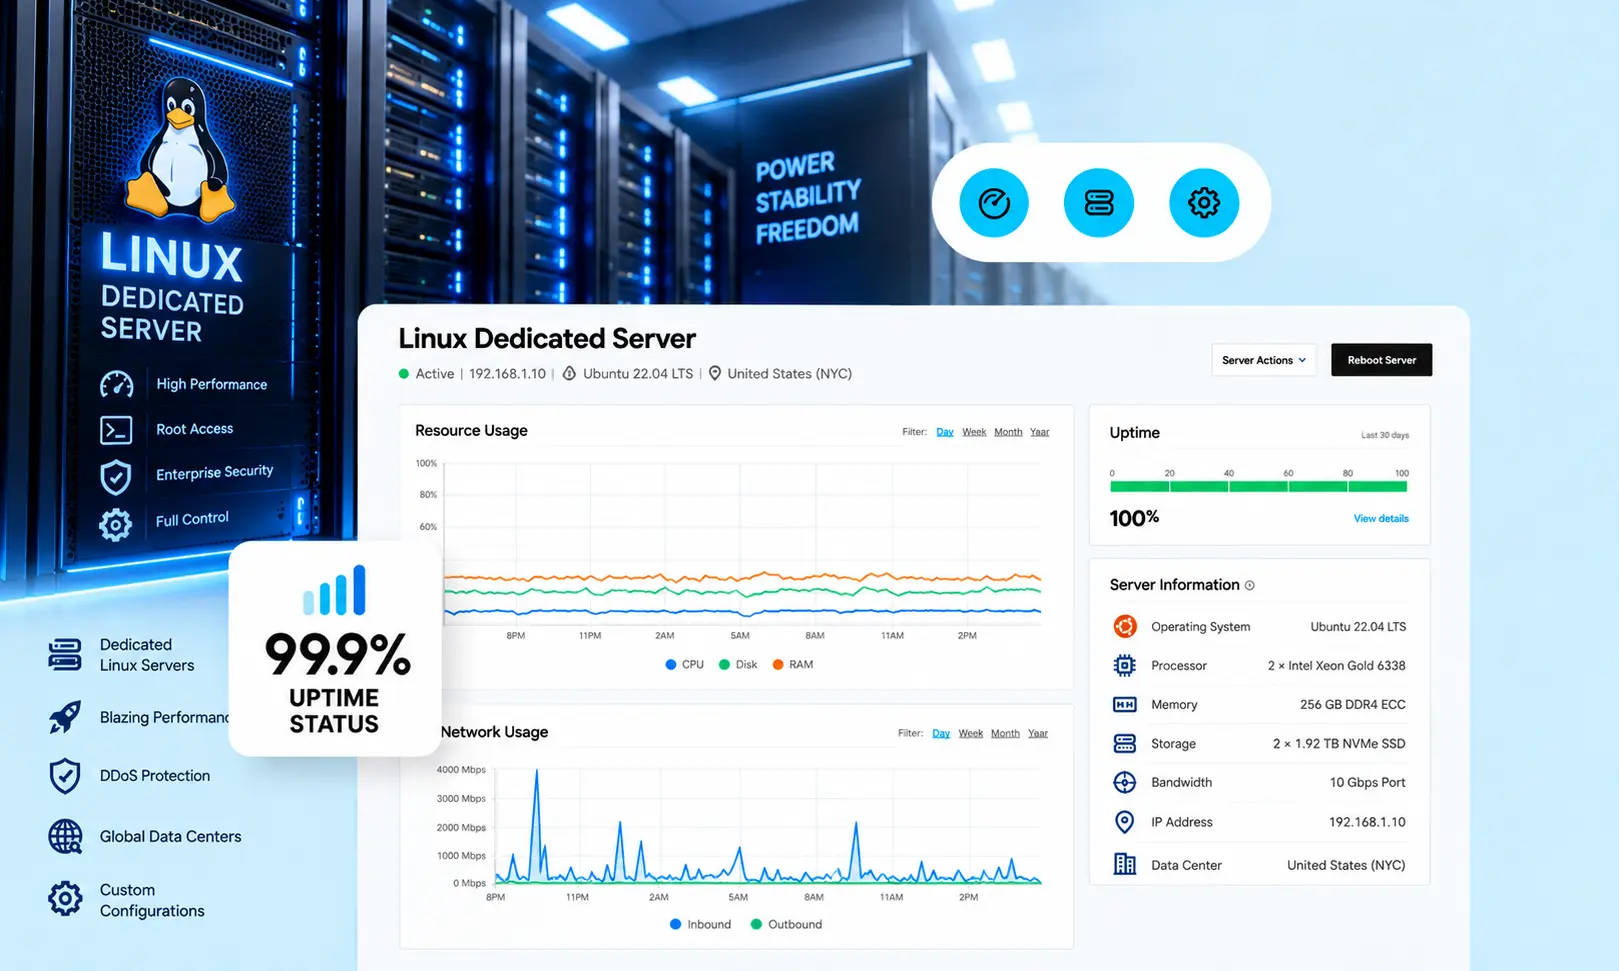1619x971 pixels.
Task: Click the signal bars icon above 99.9%
Action: 335,590
